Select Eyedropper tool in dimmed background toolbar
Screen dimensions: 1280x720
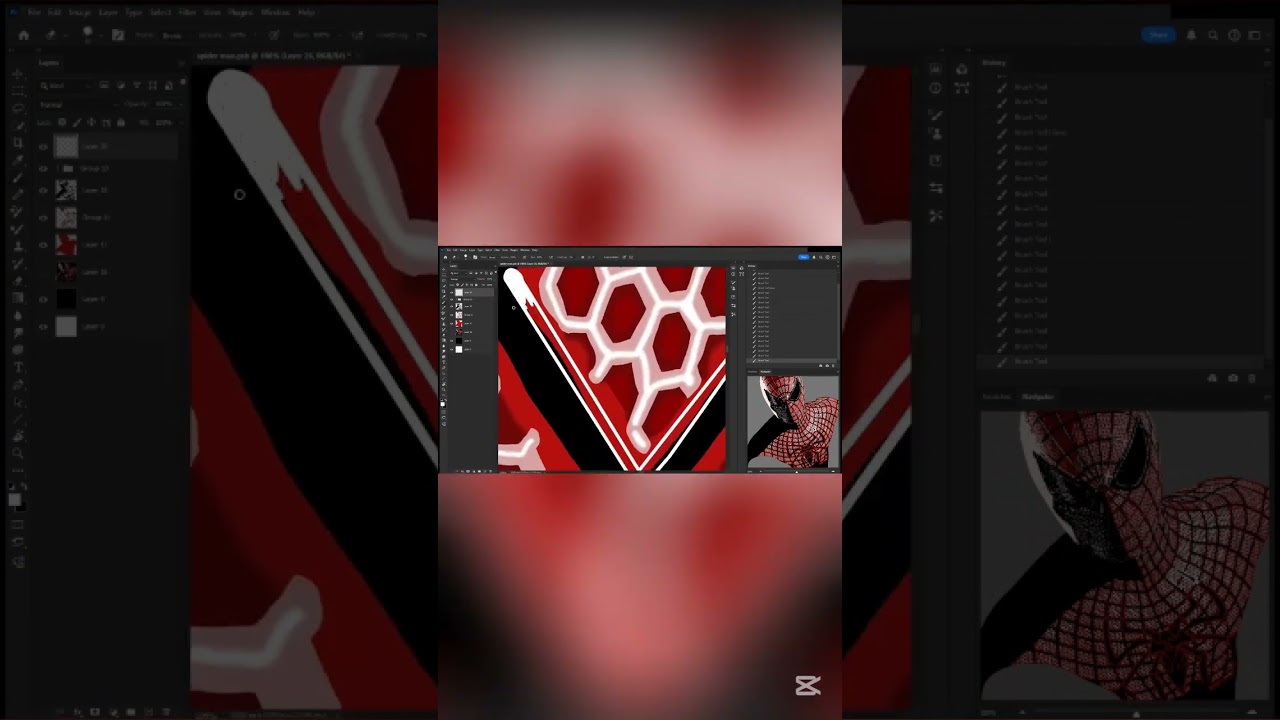pos(18,160)
